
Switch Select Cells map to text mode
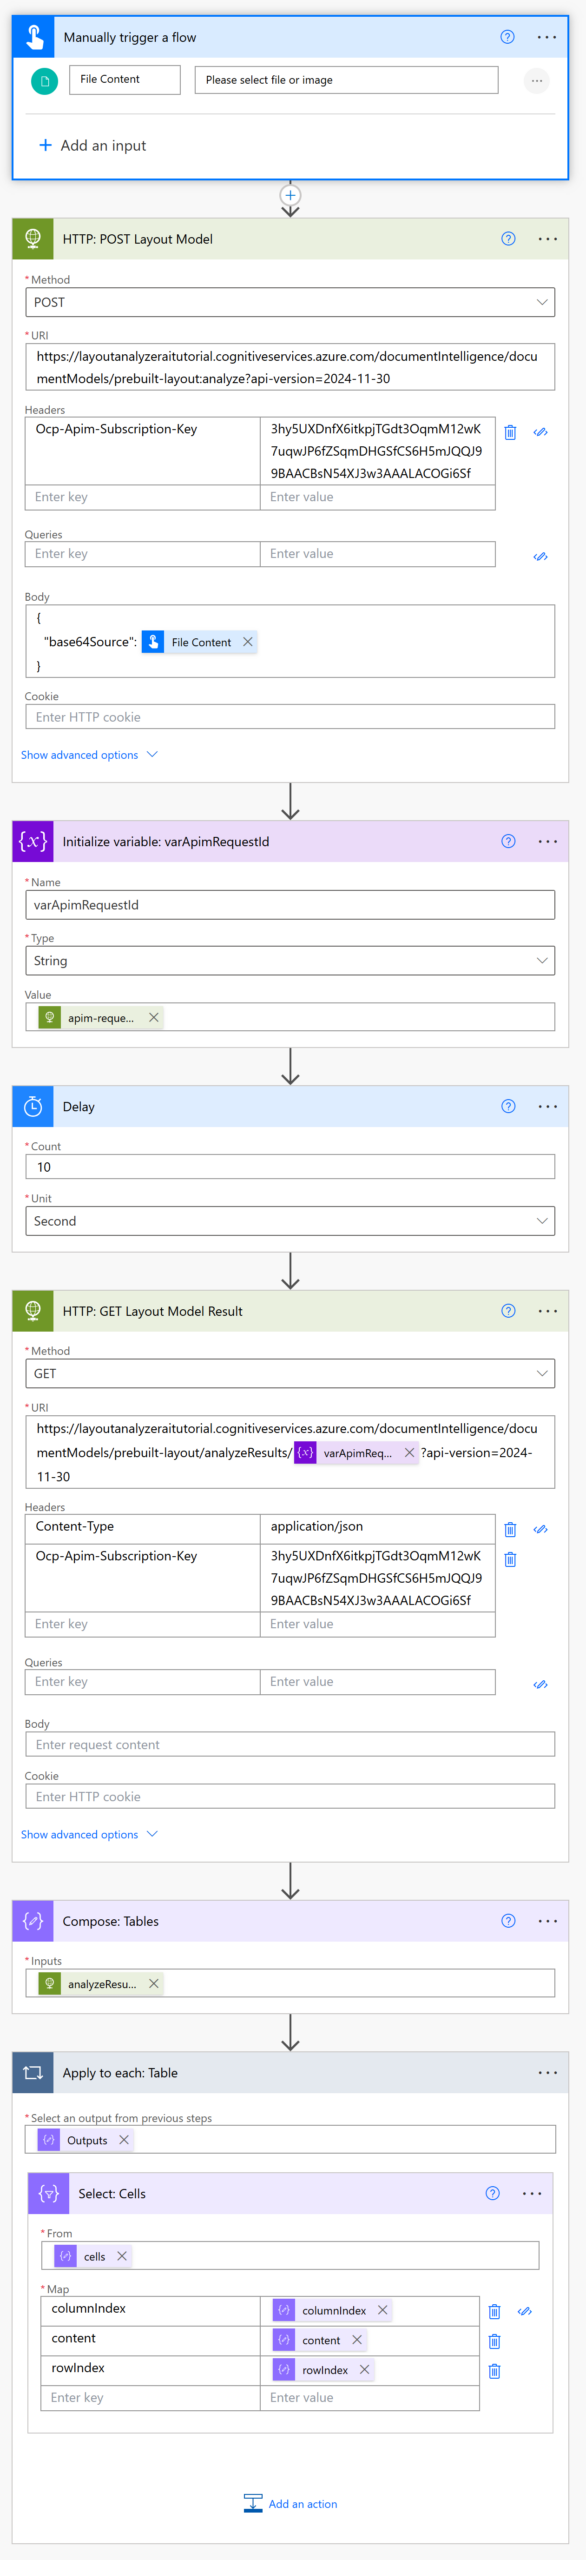(524, 2311)
